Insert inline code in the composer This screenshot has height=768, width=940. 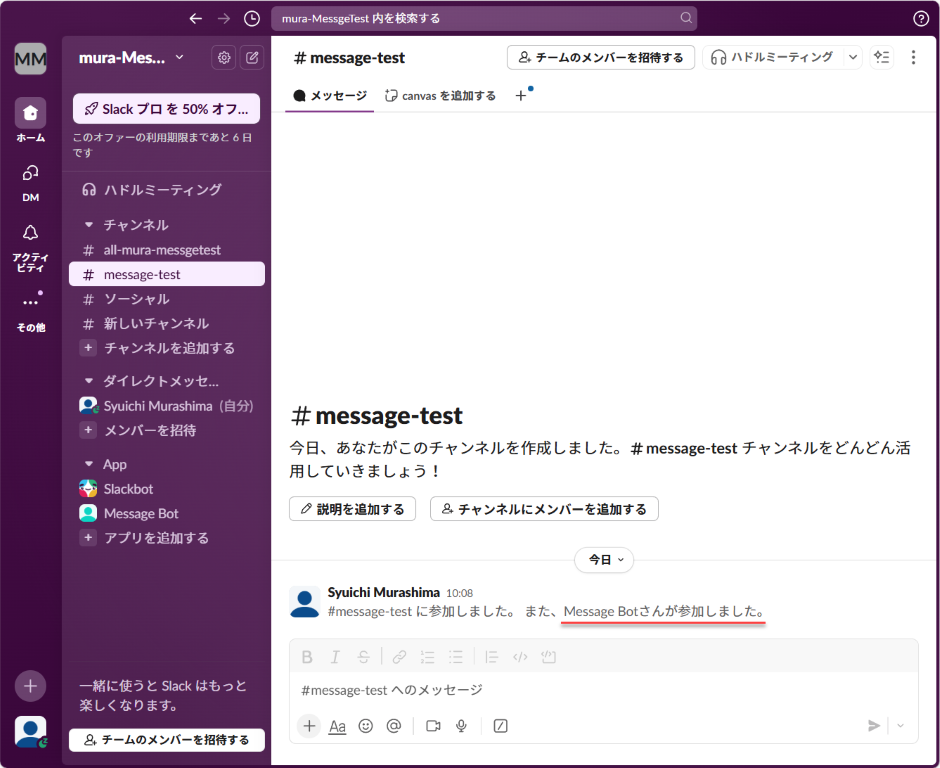[520, 657]
